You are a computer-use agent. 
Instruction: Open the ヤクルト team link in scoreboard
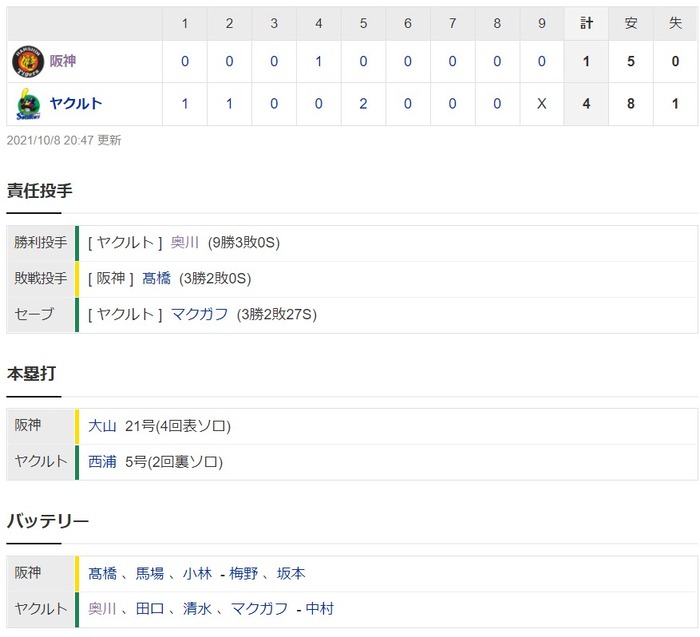(x=75, y=104)
